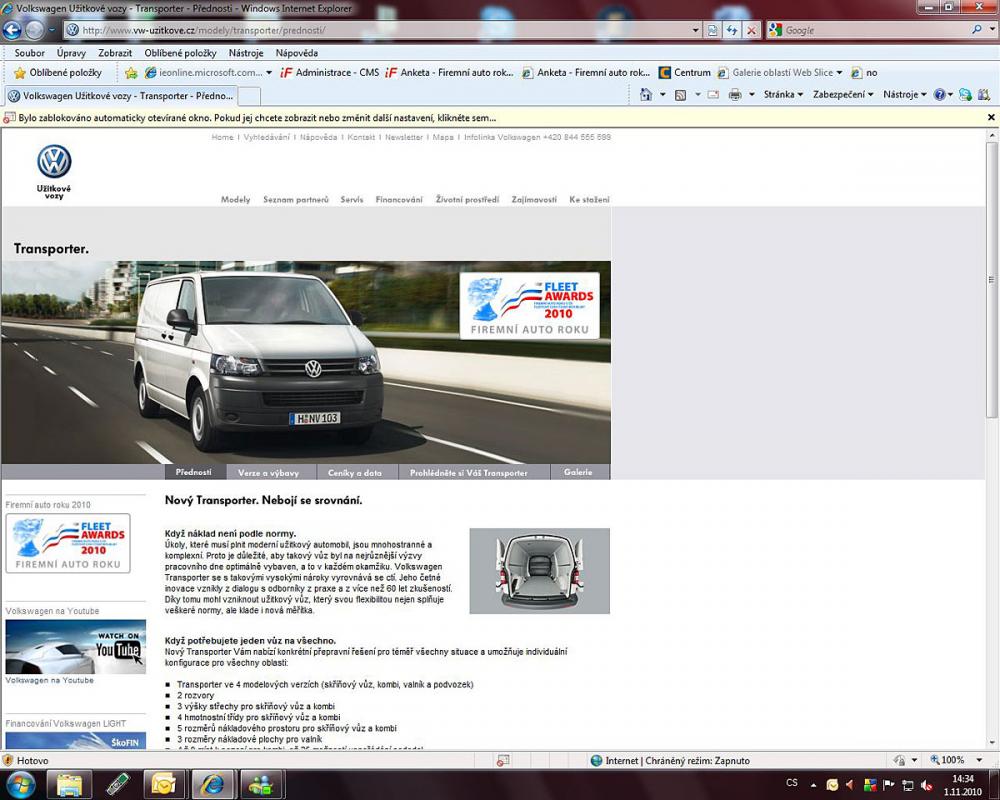Click the Ke stažení link
1000x800 pixels.
589,200
